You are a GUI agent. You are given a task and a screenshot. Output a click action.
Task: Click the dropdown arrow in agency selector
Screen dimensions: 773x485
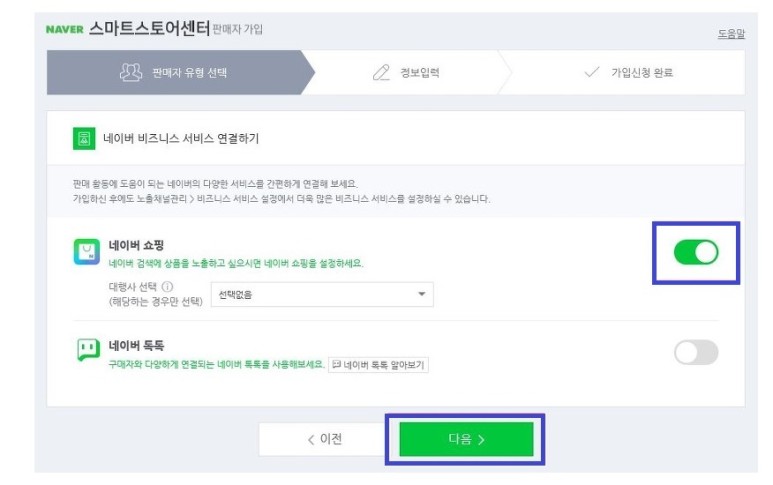tap(422, 294)
